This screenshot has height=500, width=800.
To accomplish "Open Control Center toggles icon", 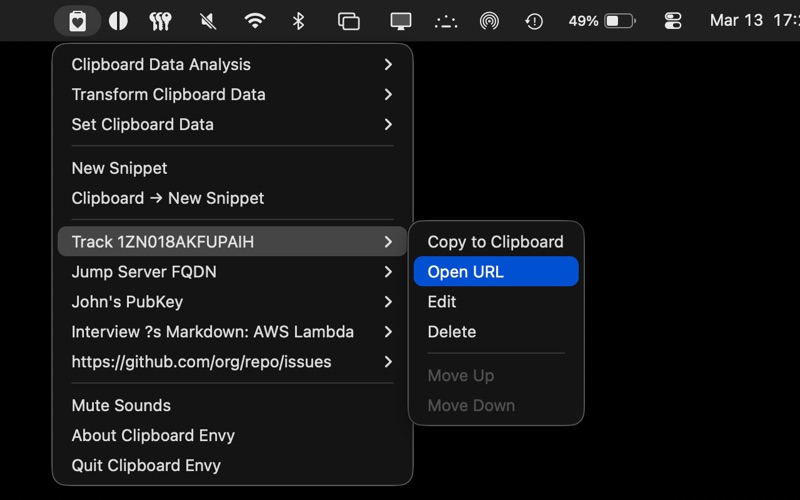I will pos(673,21).
